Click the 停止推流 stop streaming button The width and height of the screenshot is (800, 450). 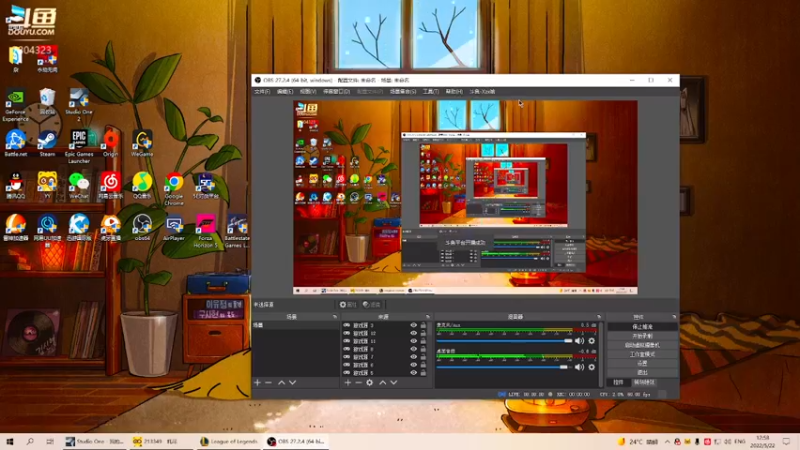click(x=642, y=327)
